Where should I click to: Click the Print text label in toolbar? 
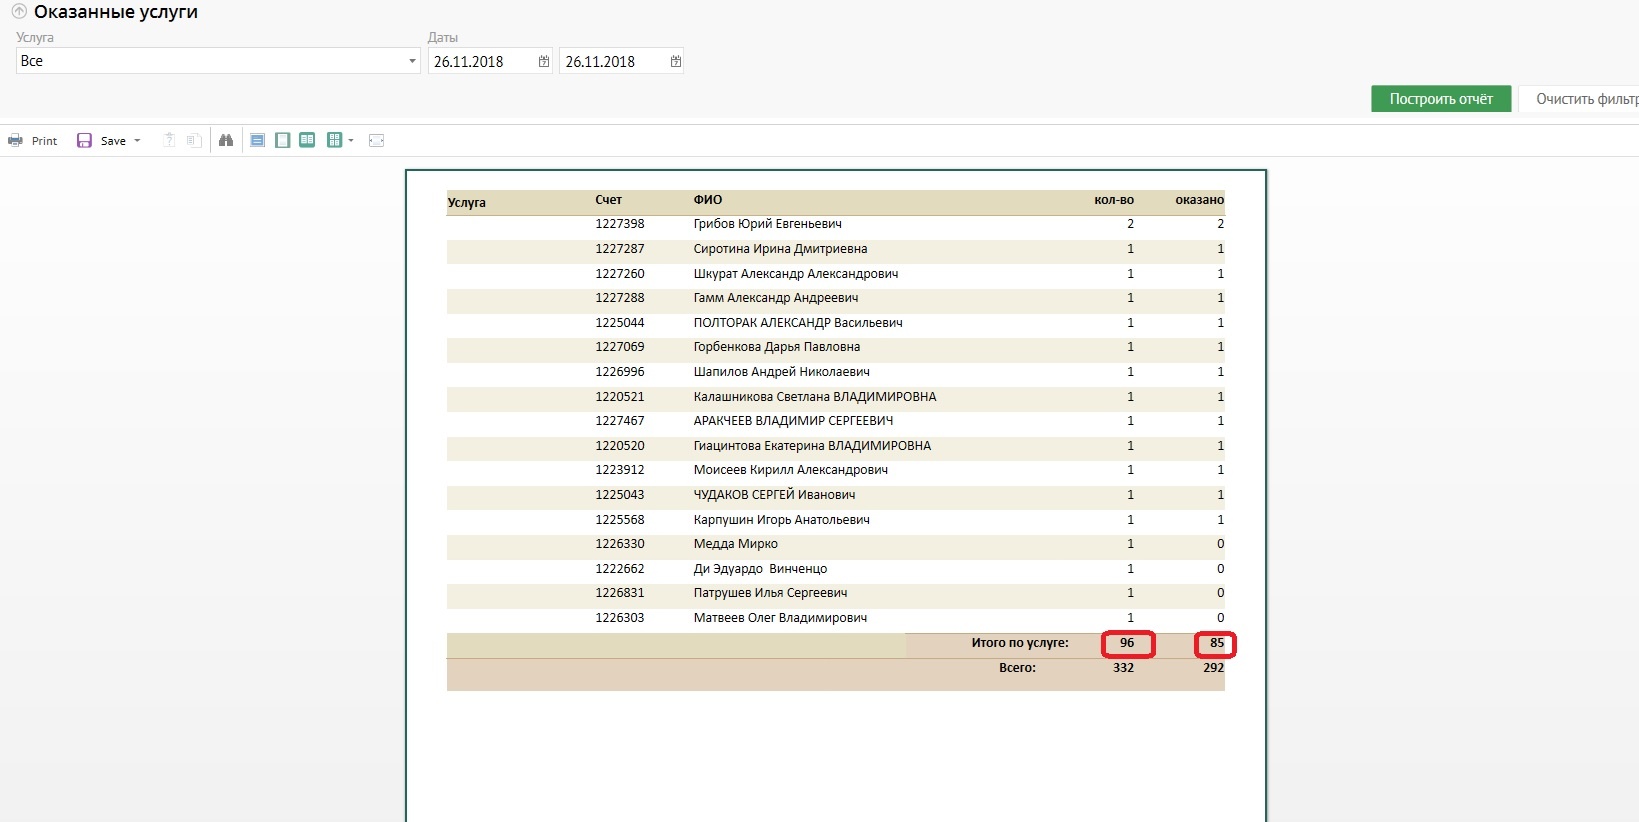point(45,141)
